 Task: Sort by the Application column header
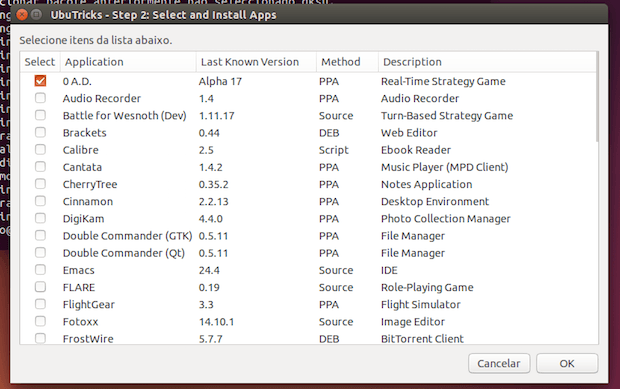128,62
